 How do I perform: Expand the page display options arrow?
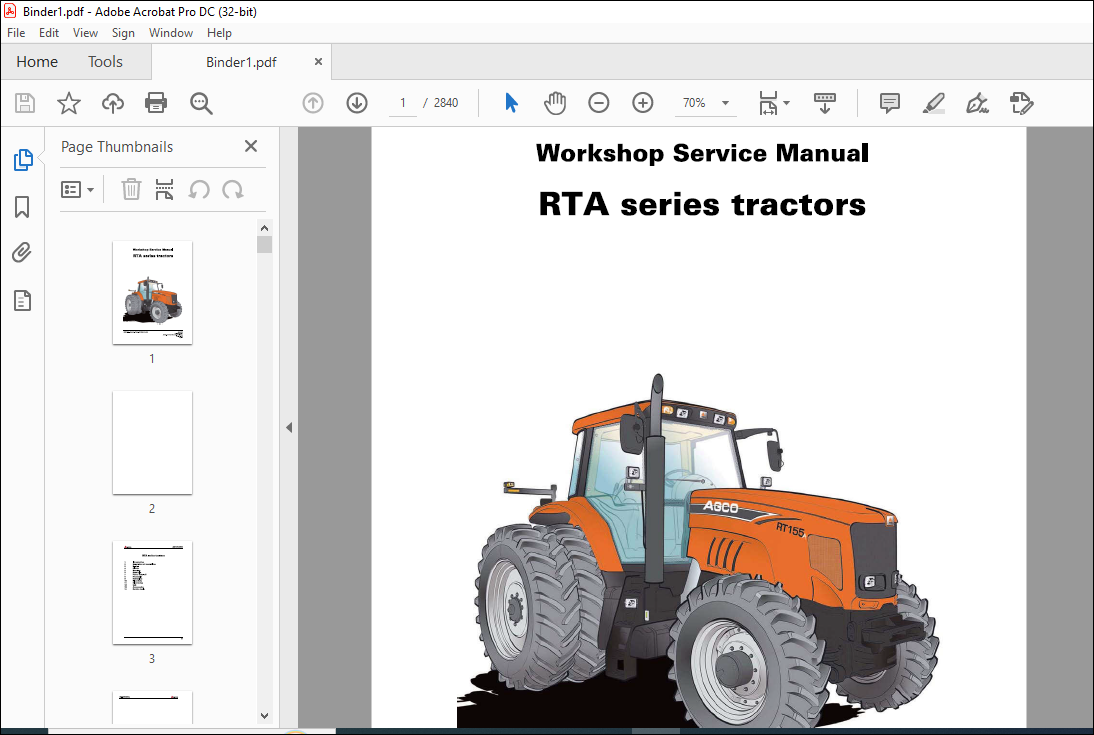[x=787, y=103]
